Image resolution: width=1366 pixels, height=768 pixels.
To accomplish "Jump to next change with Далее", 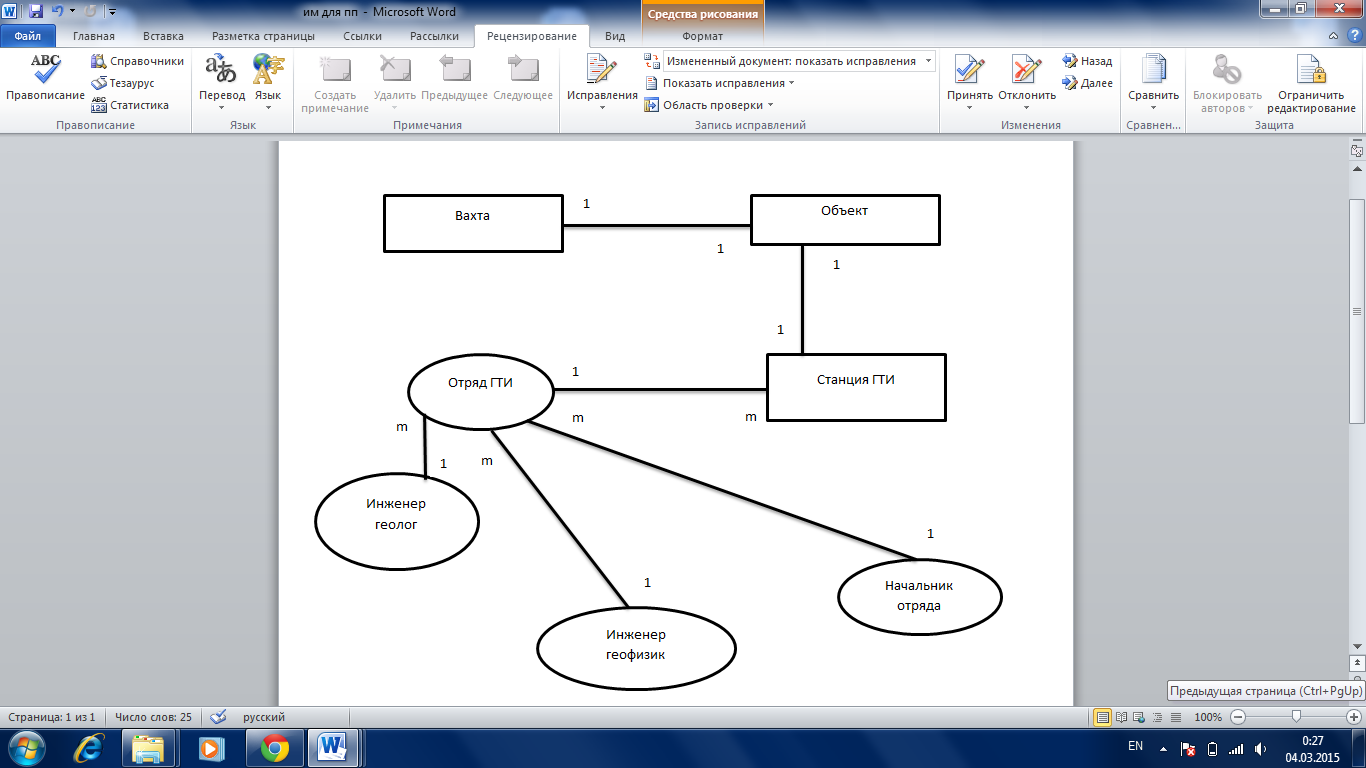I will click(x=1087, y=83).
